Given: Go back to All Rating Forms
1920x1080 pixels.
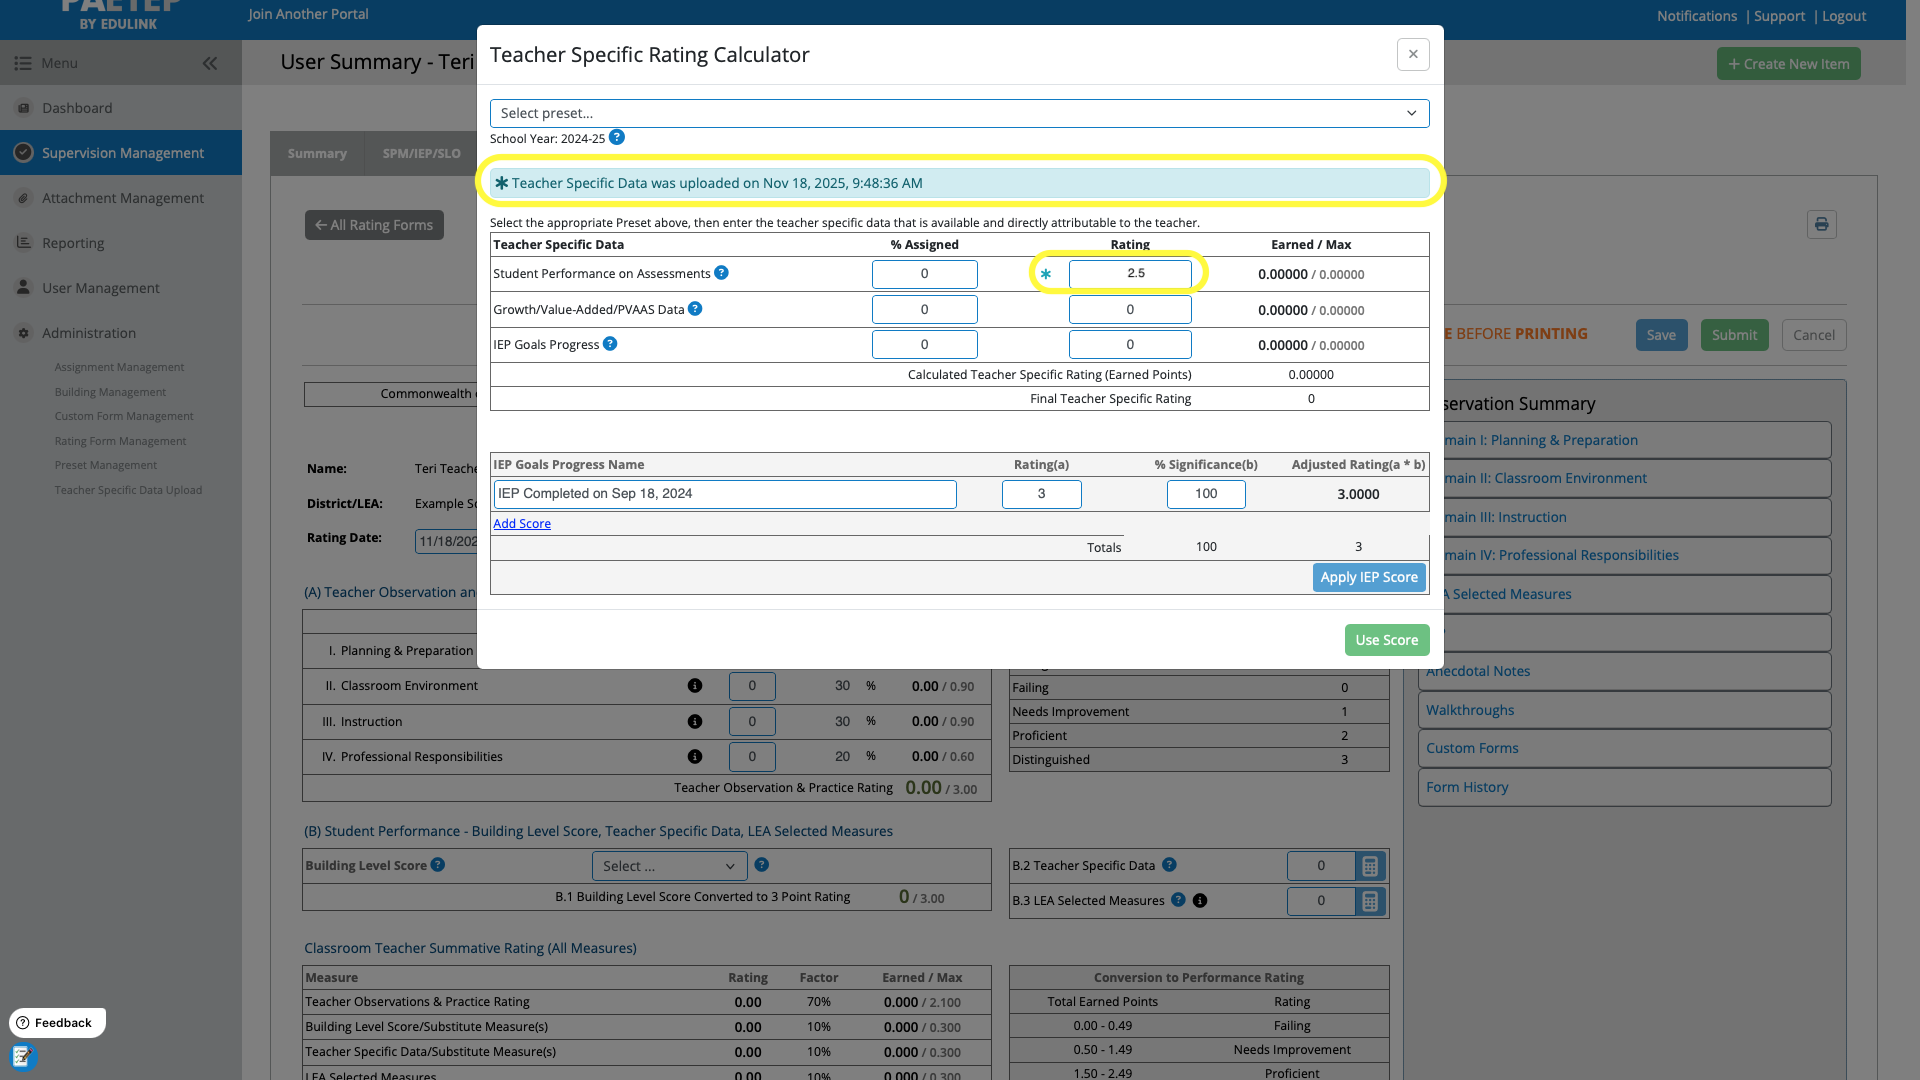Looking at the screenshot, I should click(x=374, y=225).
